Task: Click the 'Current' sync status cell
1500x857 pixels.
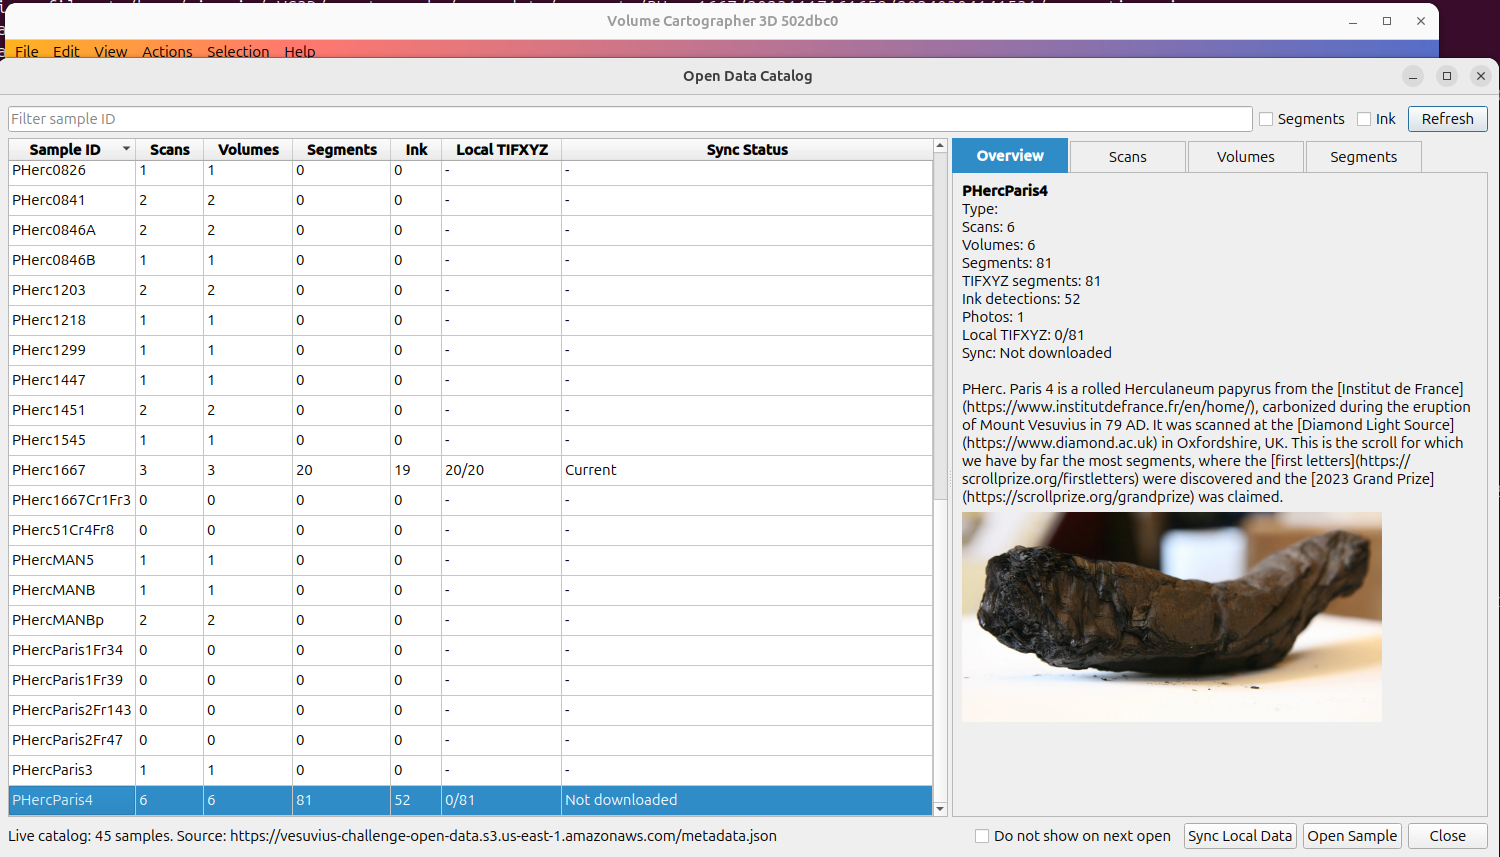Action: [747, 470]
